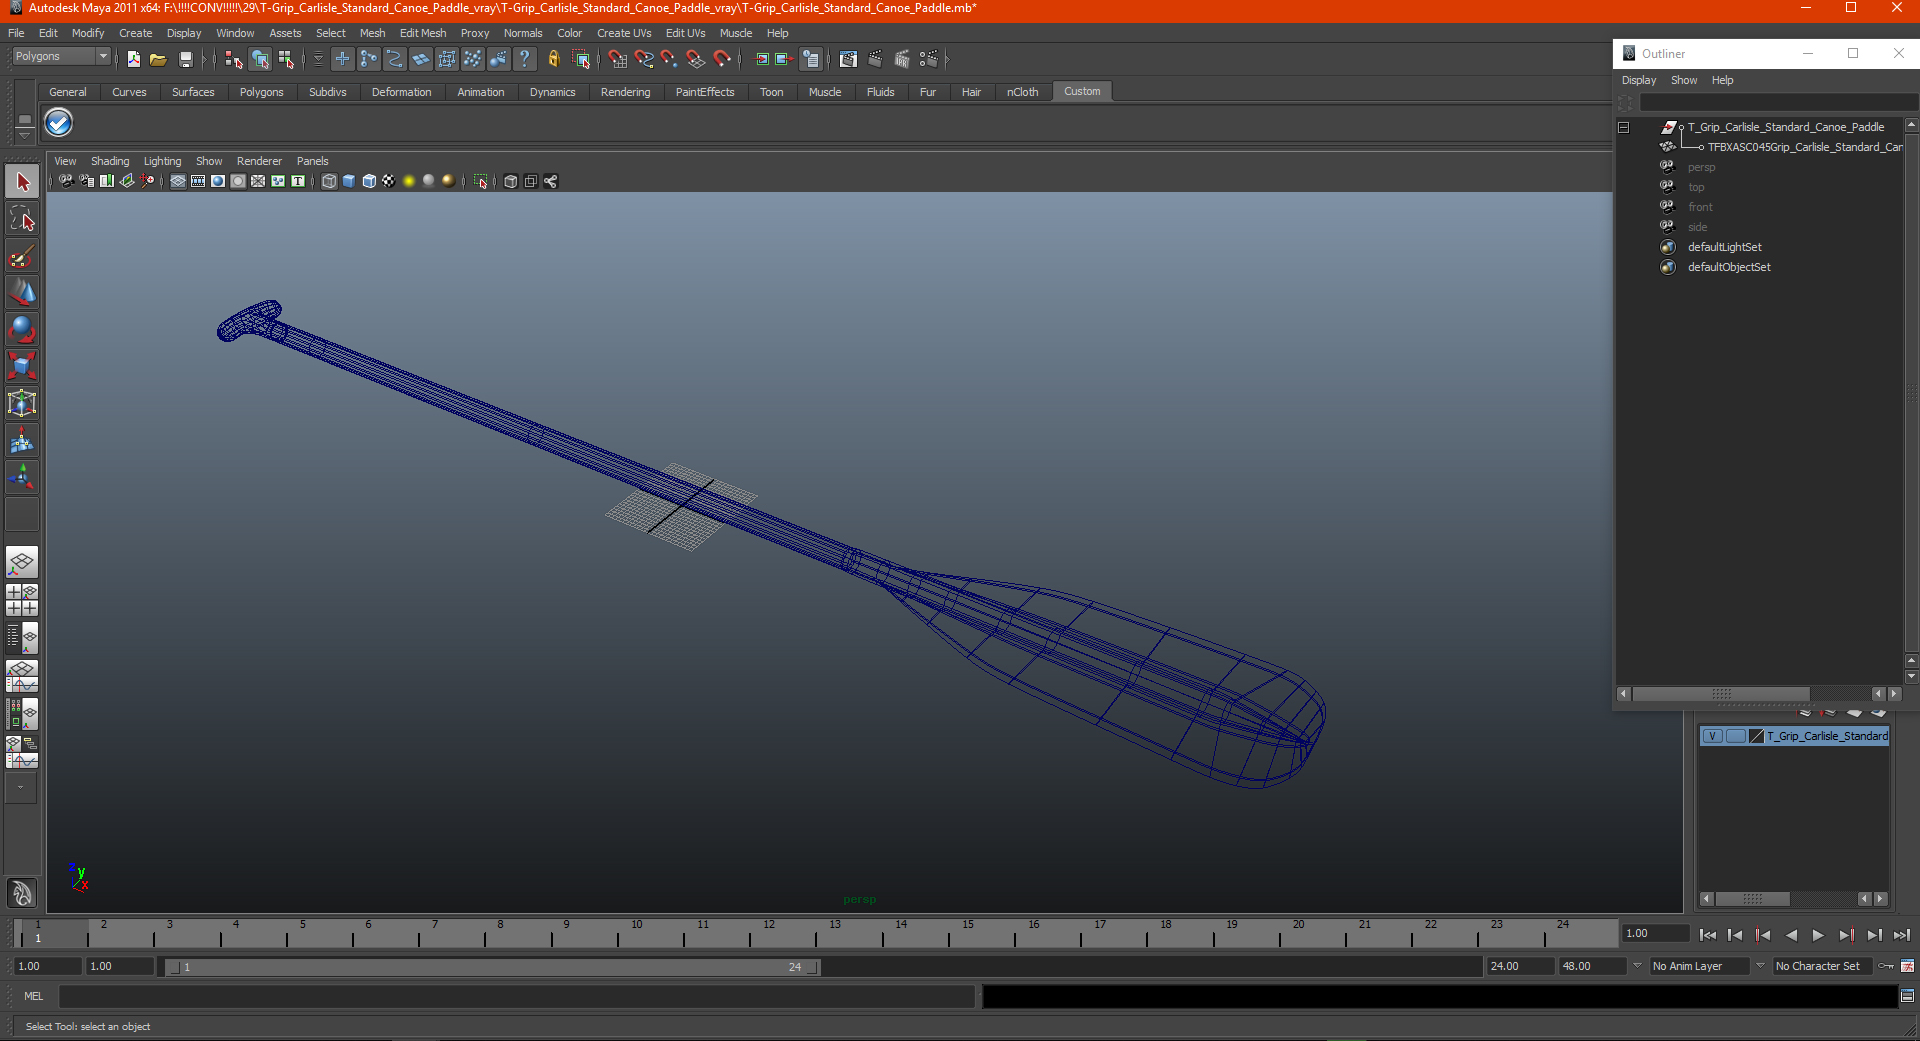Select the Show Manipulator tool
This screenshot has height=1041, width=1920.
pos(22,477)
